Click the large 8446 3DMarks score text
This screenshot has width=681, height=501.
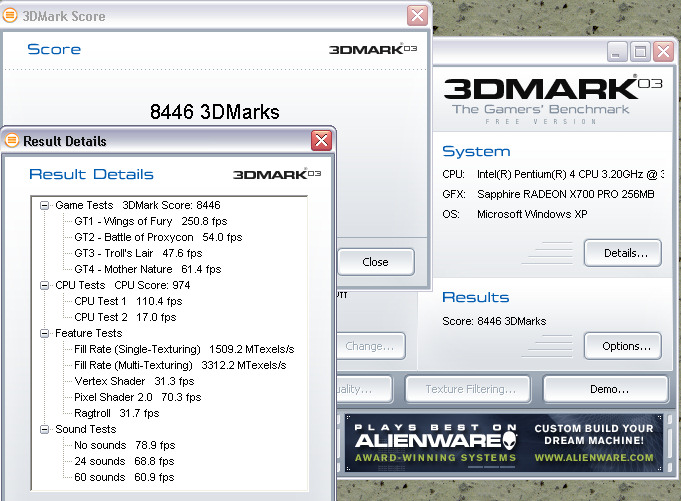coord(215,112)
